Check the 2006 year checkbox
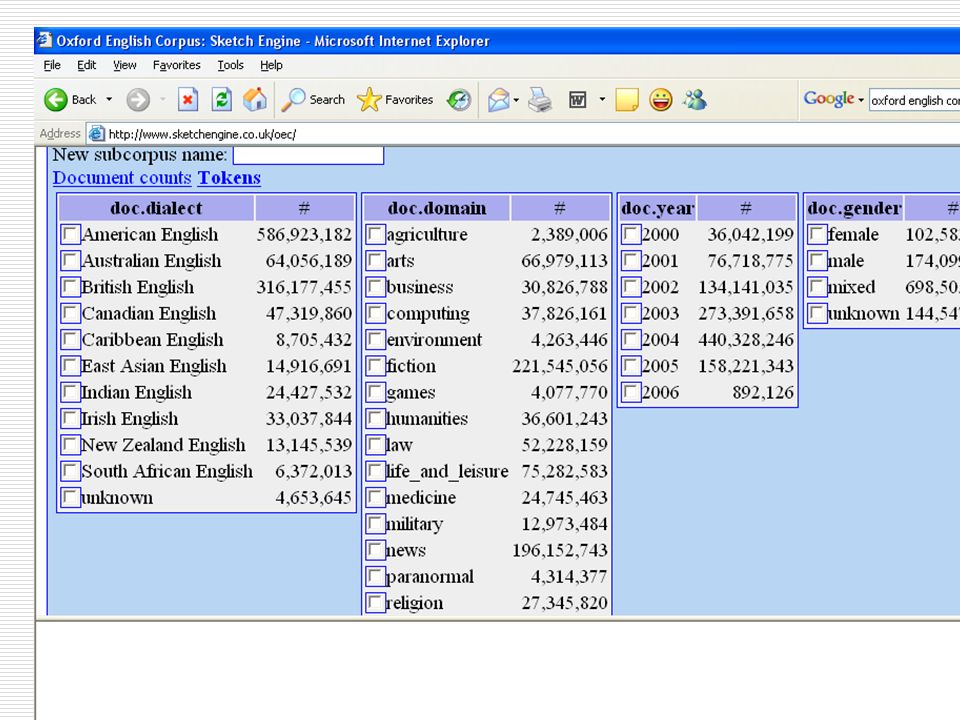Screen dimensions: 960x720 (x=631, y=392)
